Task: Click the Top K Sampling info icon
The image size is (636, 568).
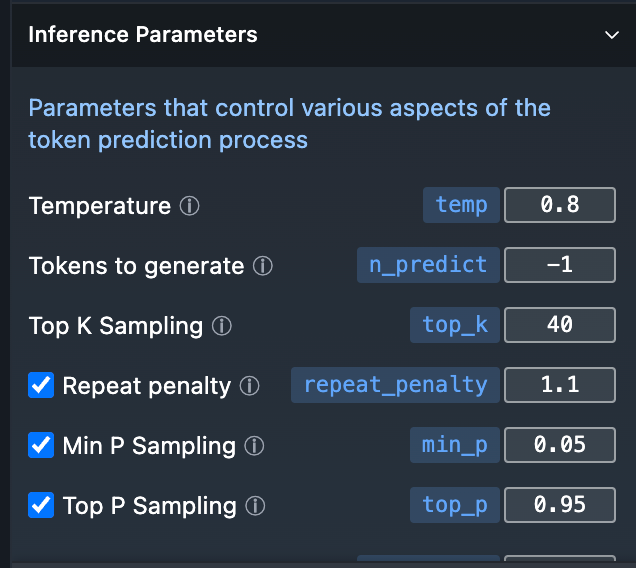Action: pos(223,326)
